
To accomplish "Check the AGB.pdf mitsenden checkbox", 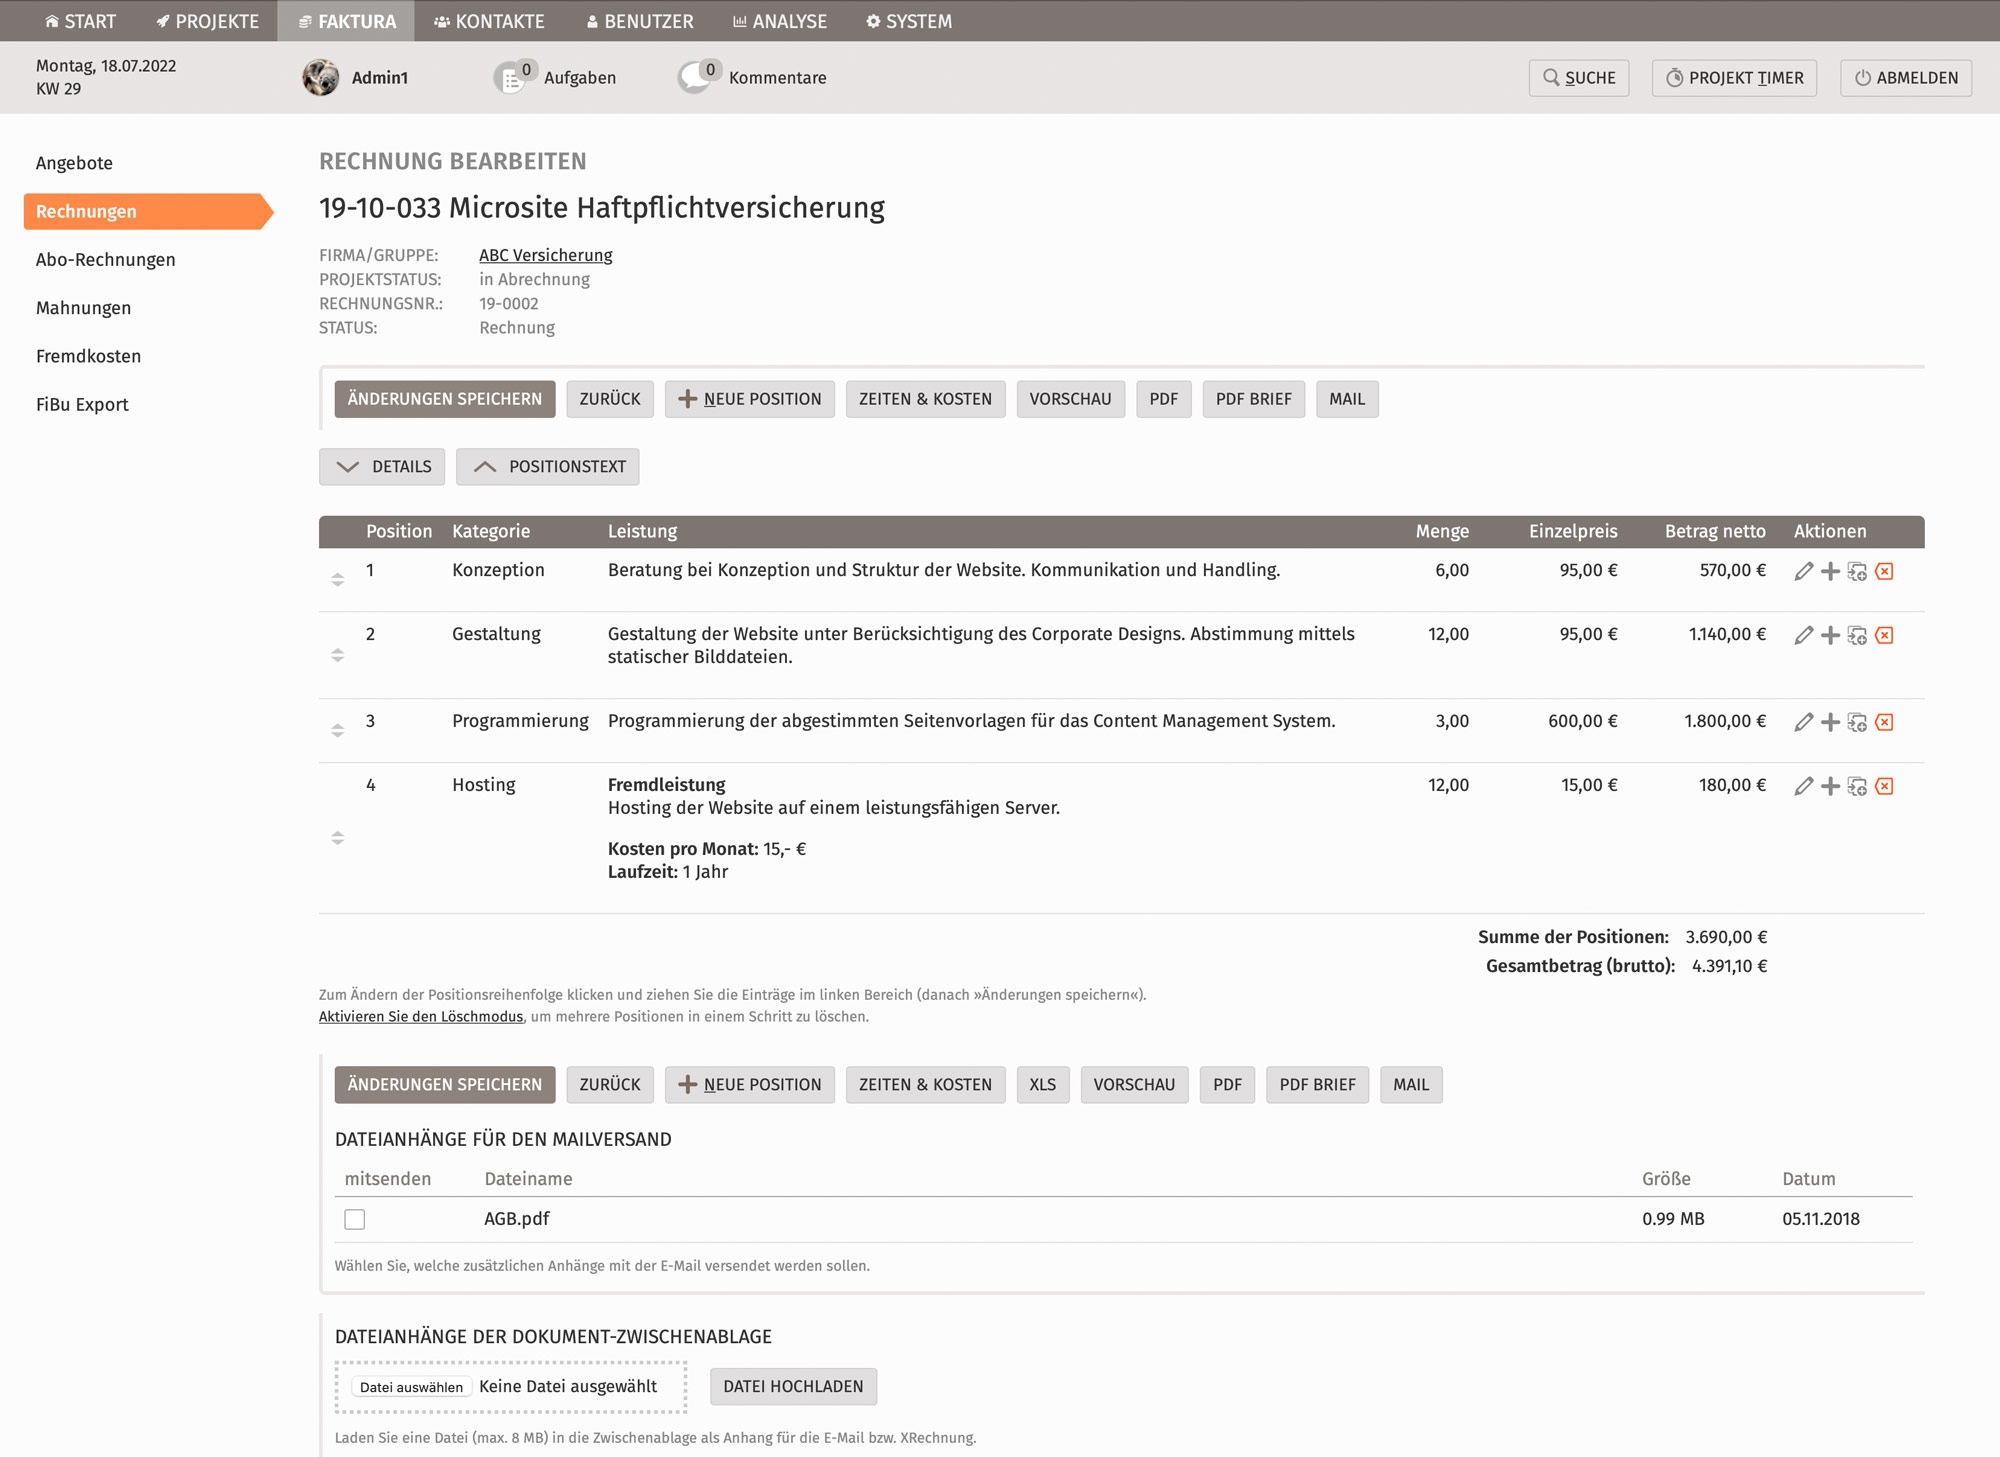I will tap(355, 1219).
